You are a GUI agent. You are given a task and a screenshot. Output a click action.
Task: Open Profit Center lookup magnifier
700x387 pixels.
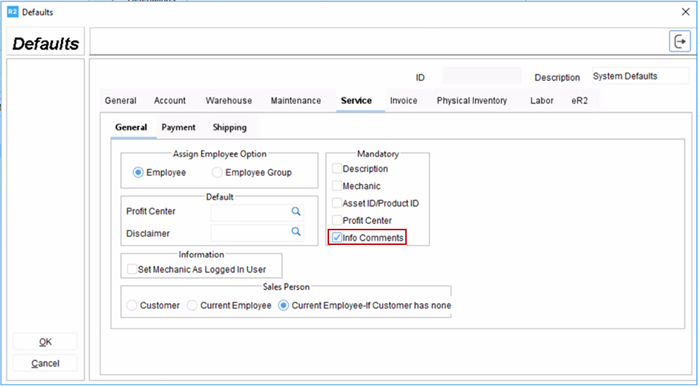click(296, 211)
